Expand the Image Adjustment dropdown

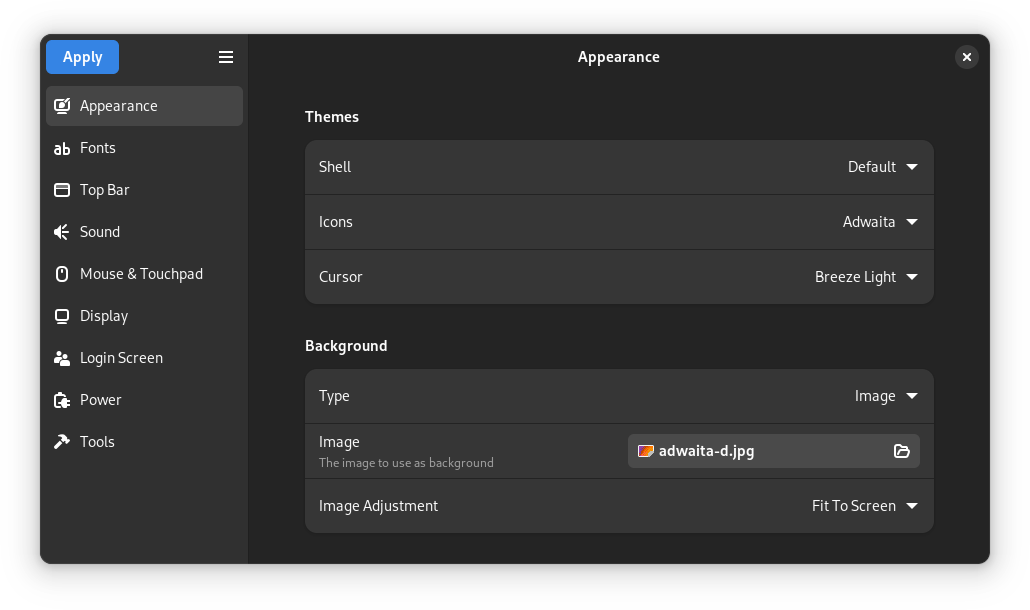[x=864, y=506]
